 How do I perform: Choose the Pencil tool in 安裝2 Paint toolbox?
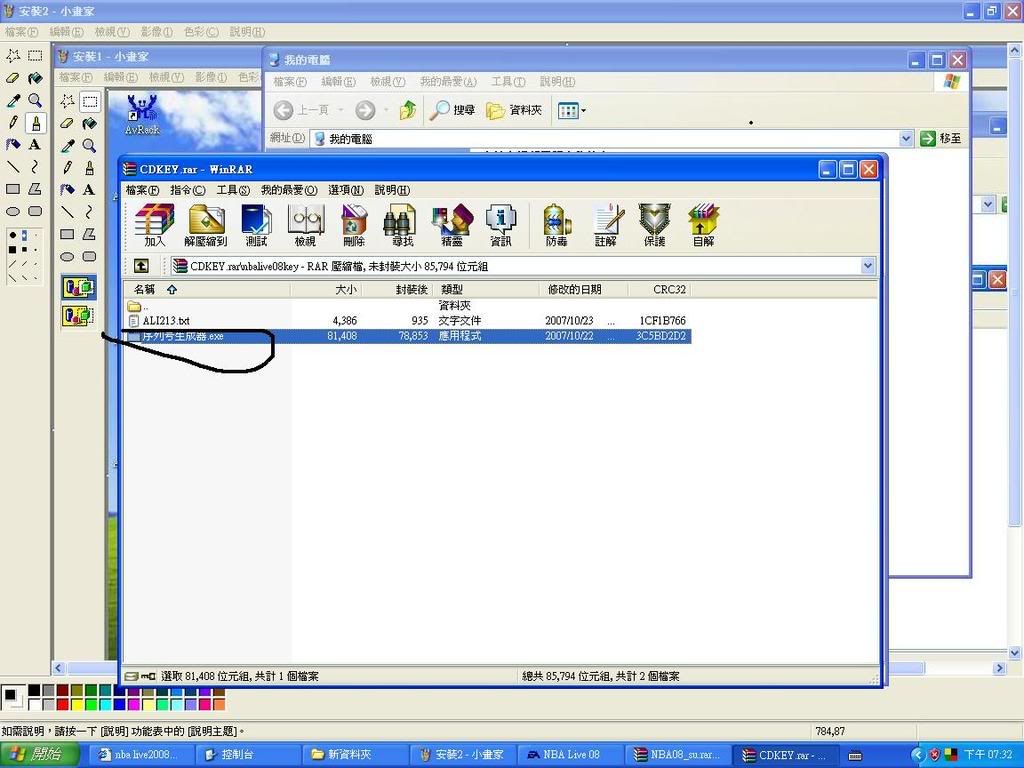[x=13, y=122]
